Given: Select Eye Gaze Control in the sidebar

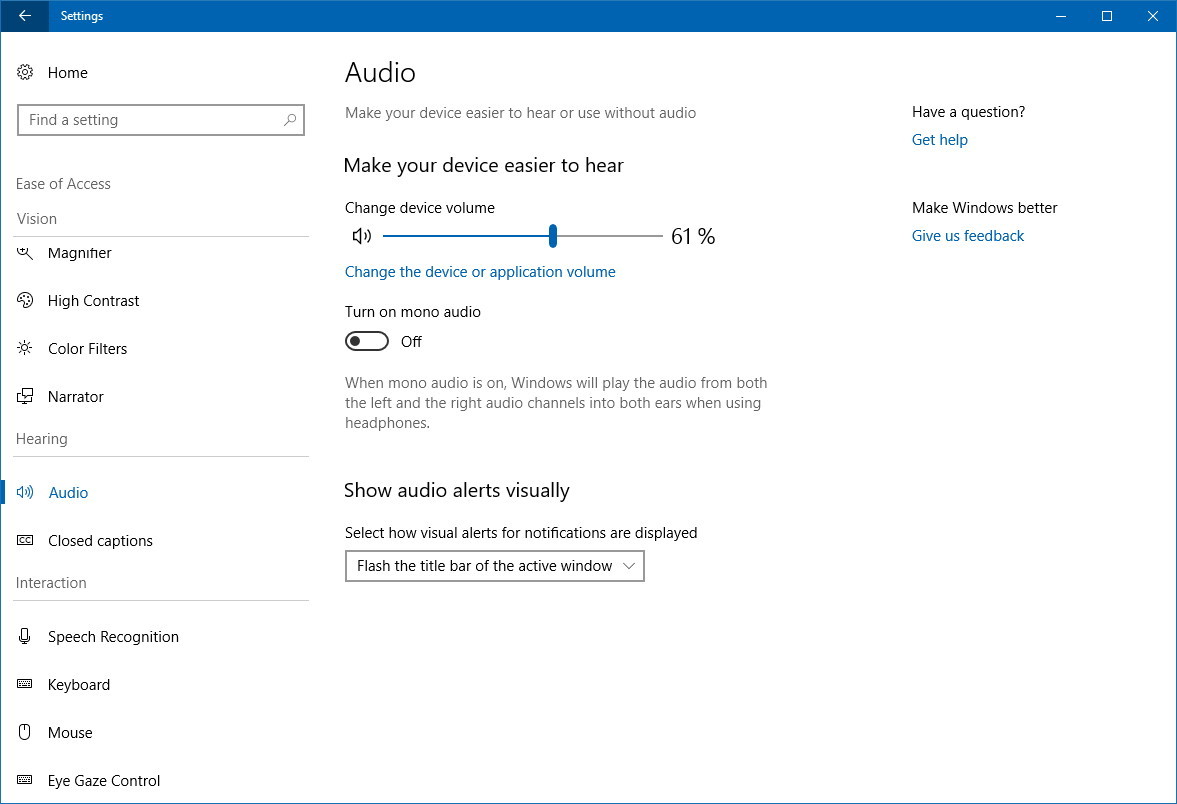Looking at the screenshot, I should (x=104, y=781).
